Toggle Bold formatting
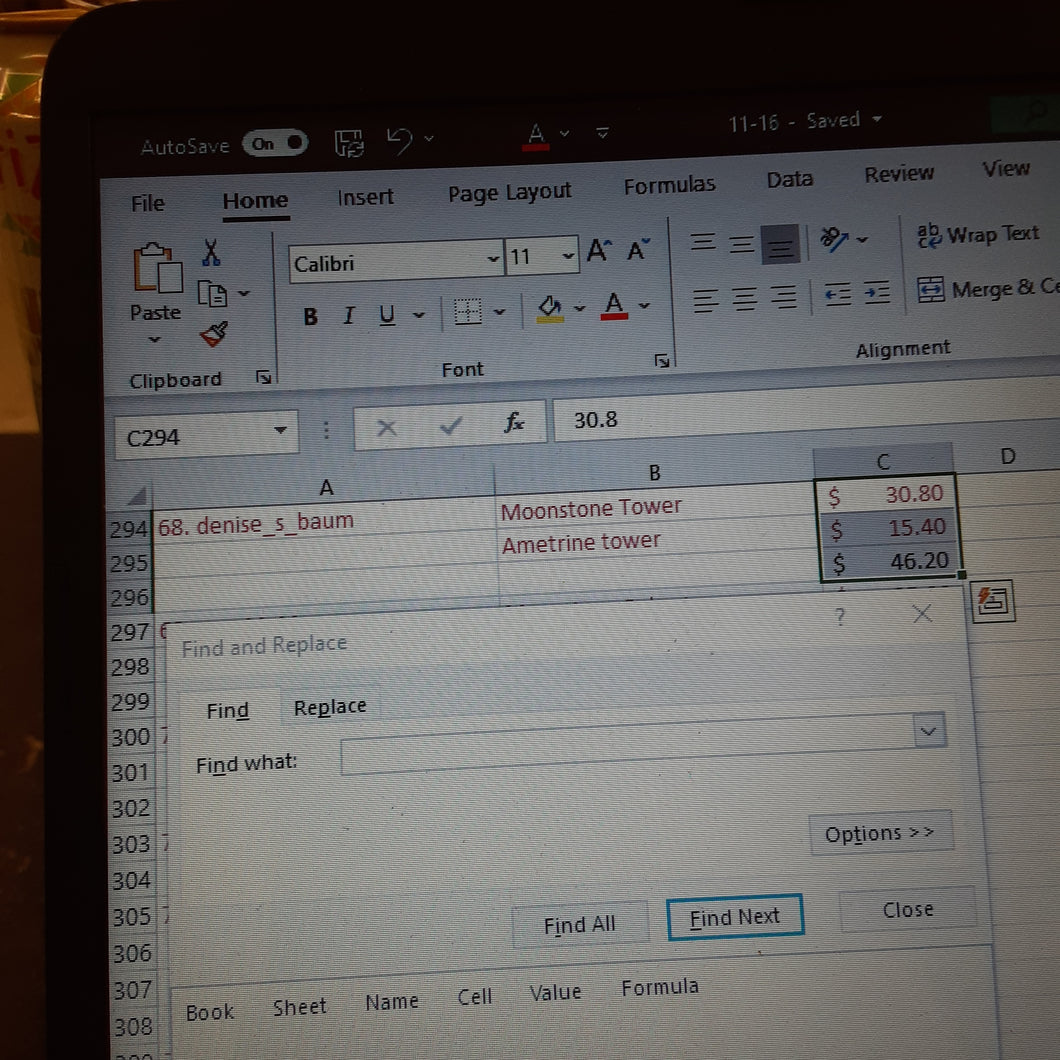Viewport: 1060px width, 1060px height. point(310,317)
